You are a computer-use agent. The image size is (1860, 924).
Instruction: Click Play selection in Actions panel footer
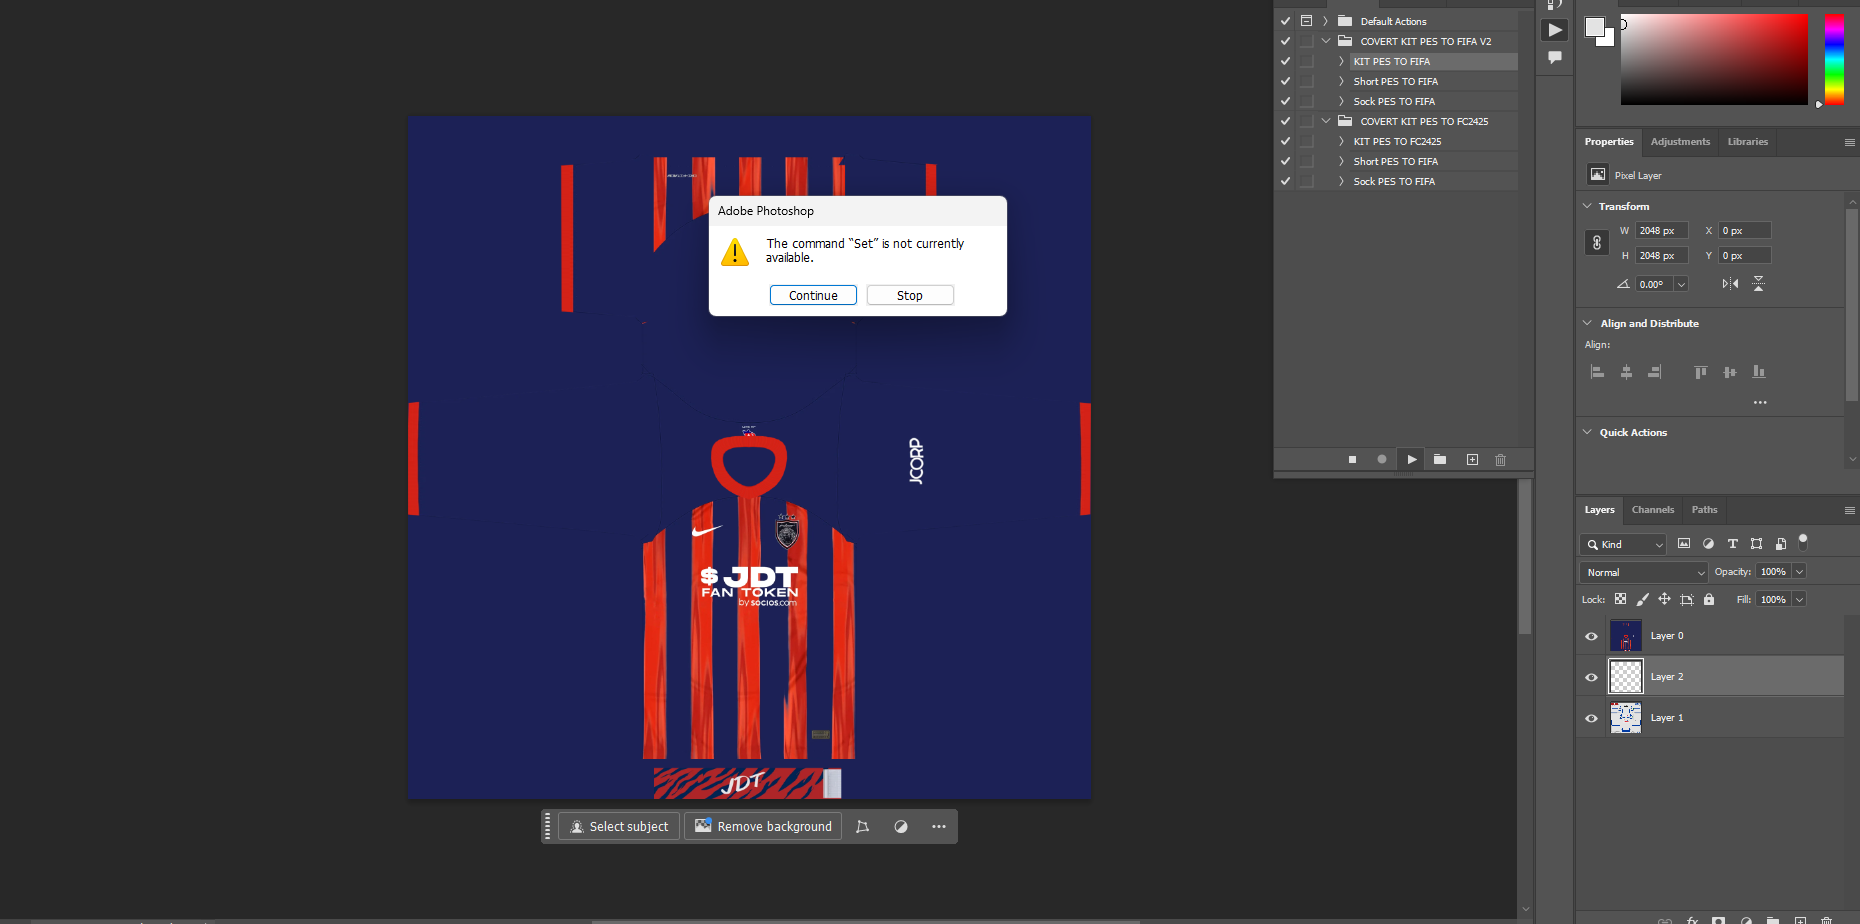(1412, 460)
